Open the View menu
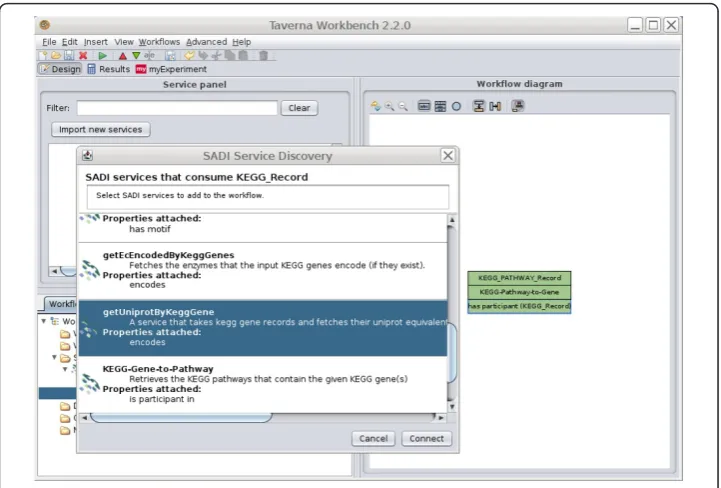This screenshot has height=488, width=721. (124, 42)
